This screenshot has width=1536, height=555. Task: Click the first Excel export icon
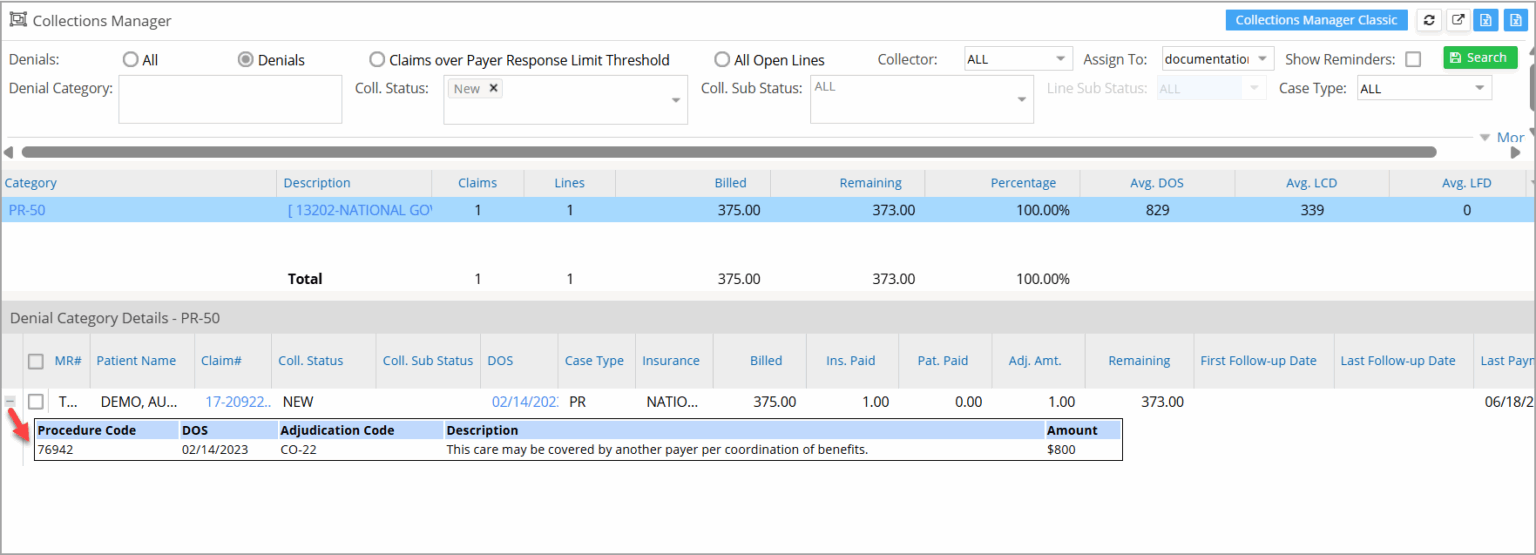1487,20
